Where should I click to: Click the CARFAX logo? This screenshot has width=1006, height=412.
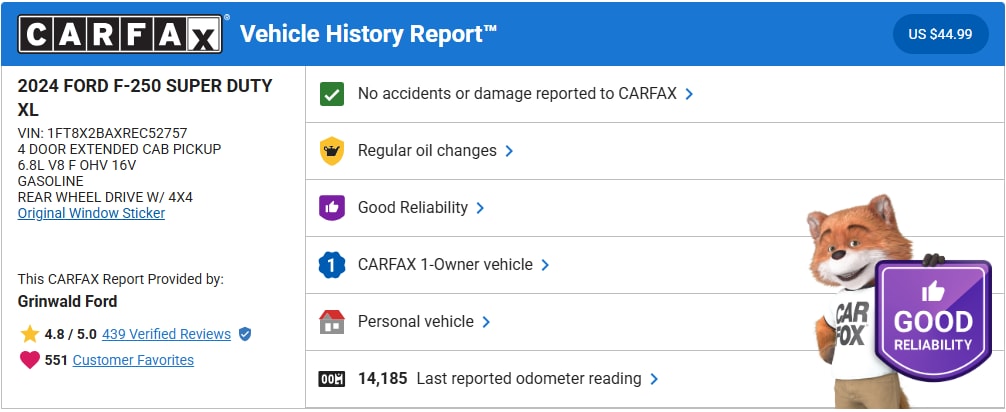pos(120,34)
